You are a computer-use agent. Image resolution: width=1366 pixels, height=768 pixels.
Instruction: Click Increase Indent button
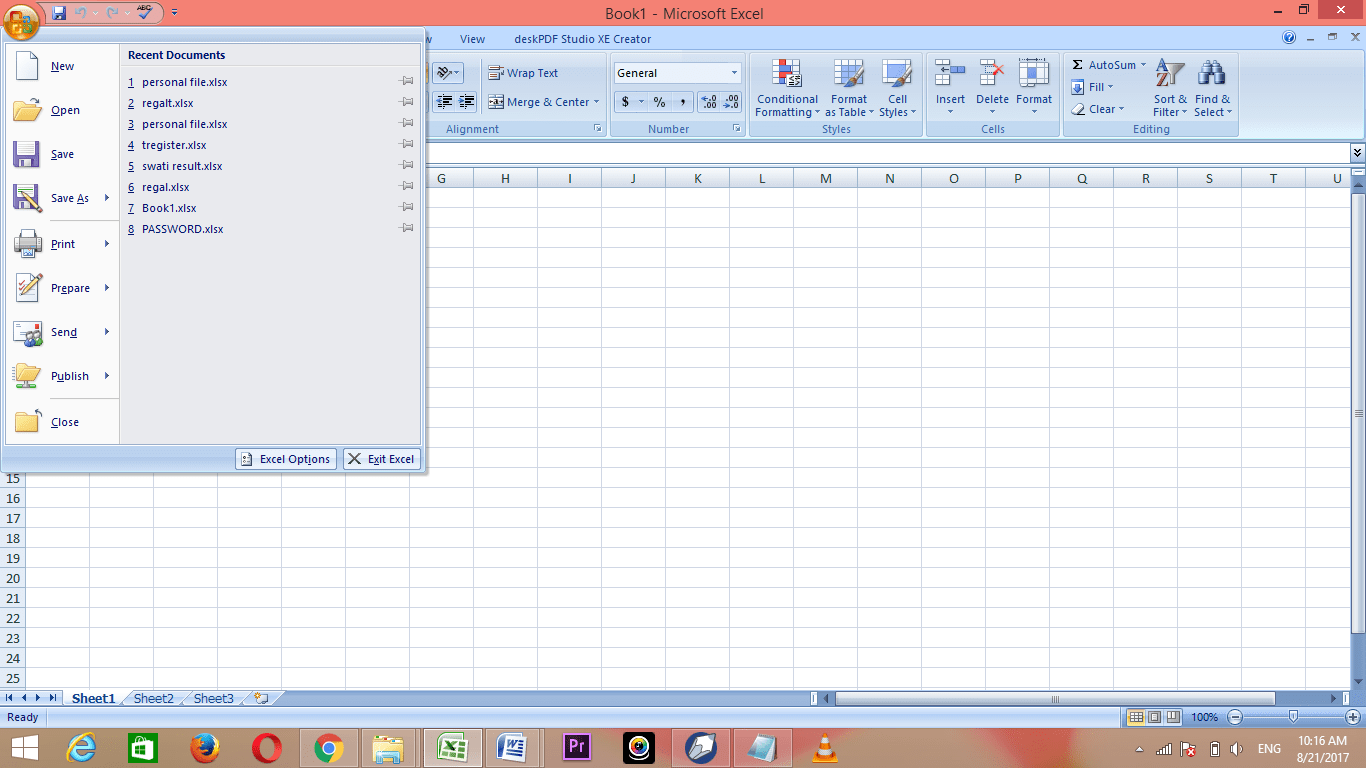click(466, 102)
